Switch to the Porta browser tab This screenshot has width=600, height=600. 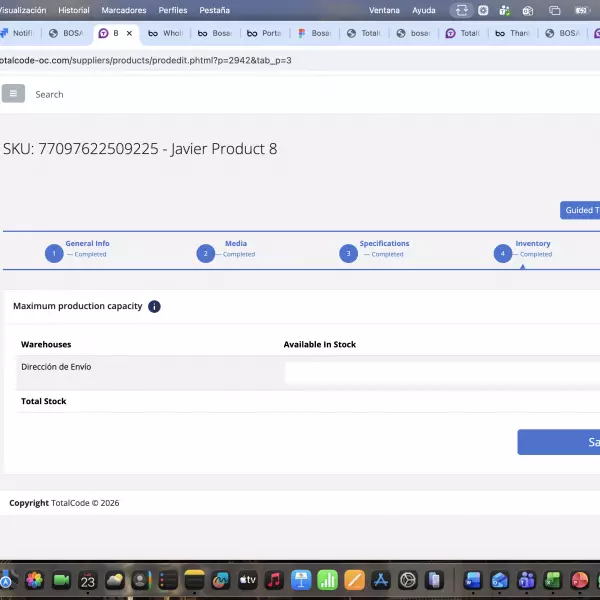click(265, 33)
